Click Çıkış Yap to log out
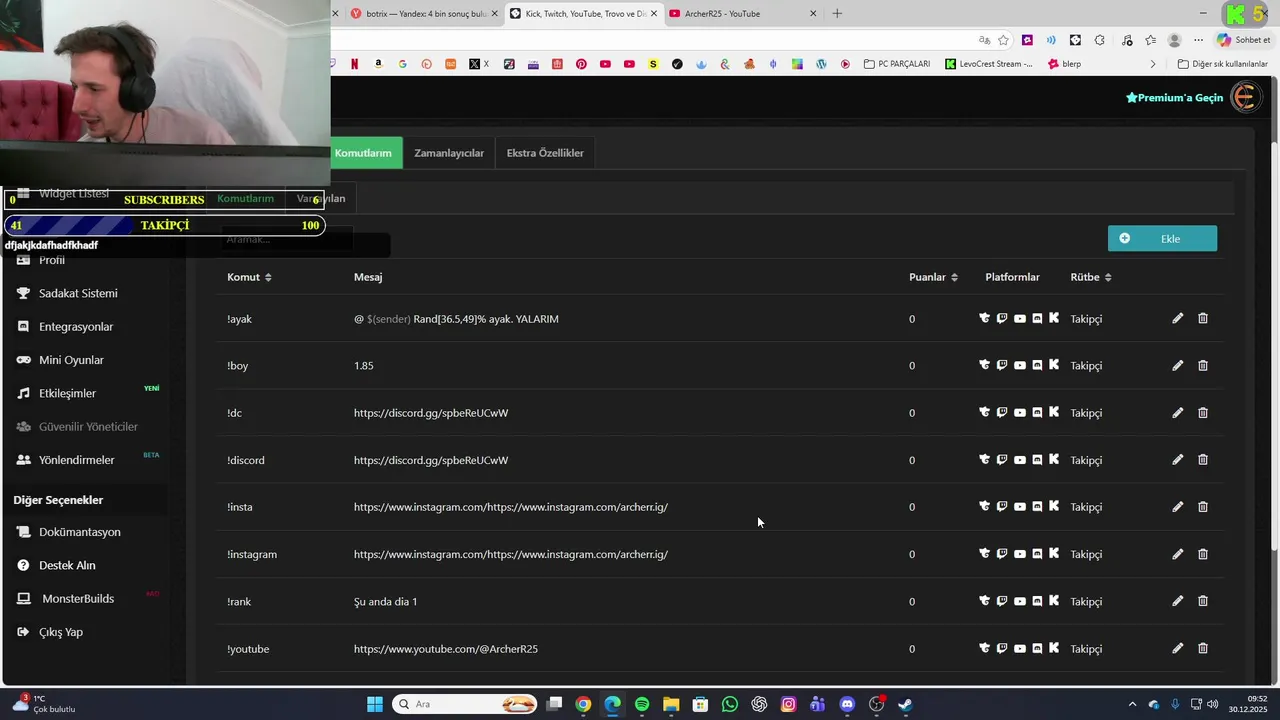Screen dimensions: 1280x720 tap(60, 632)
